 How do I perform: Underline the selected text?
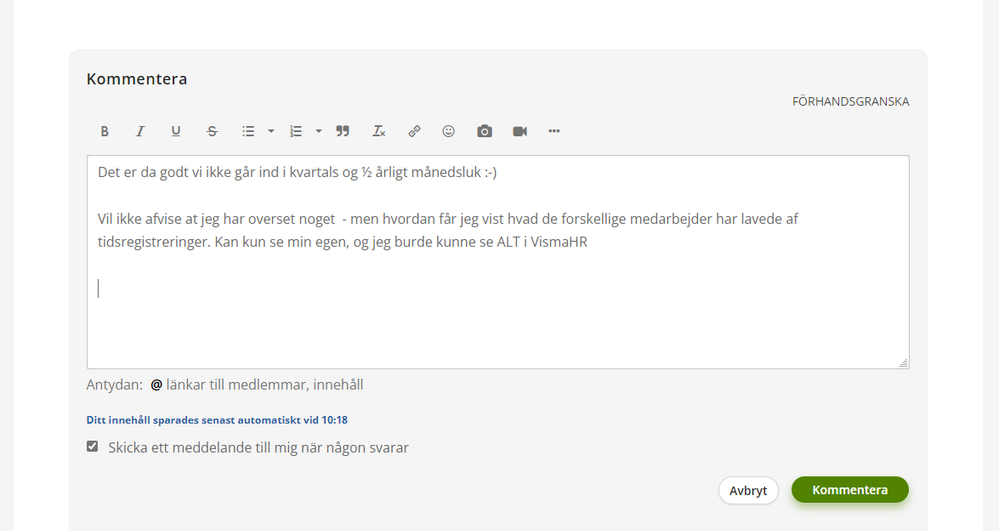176,131
